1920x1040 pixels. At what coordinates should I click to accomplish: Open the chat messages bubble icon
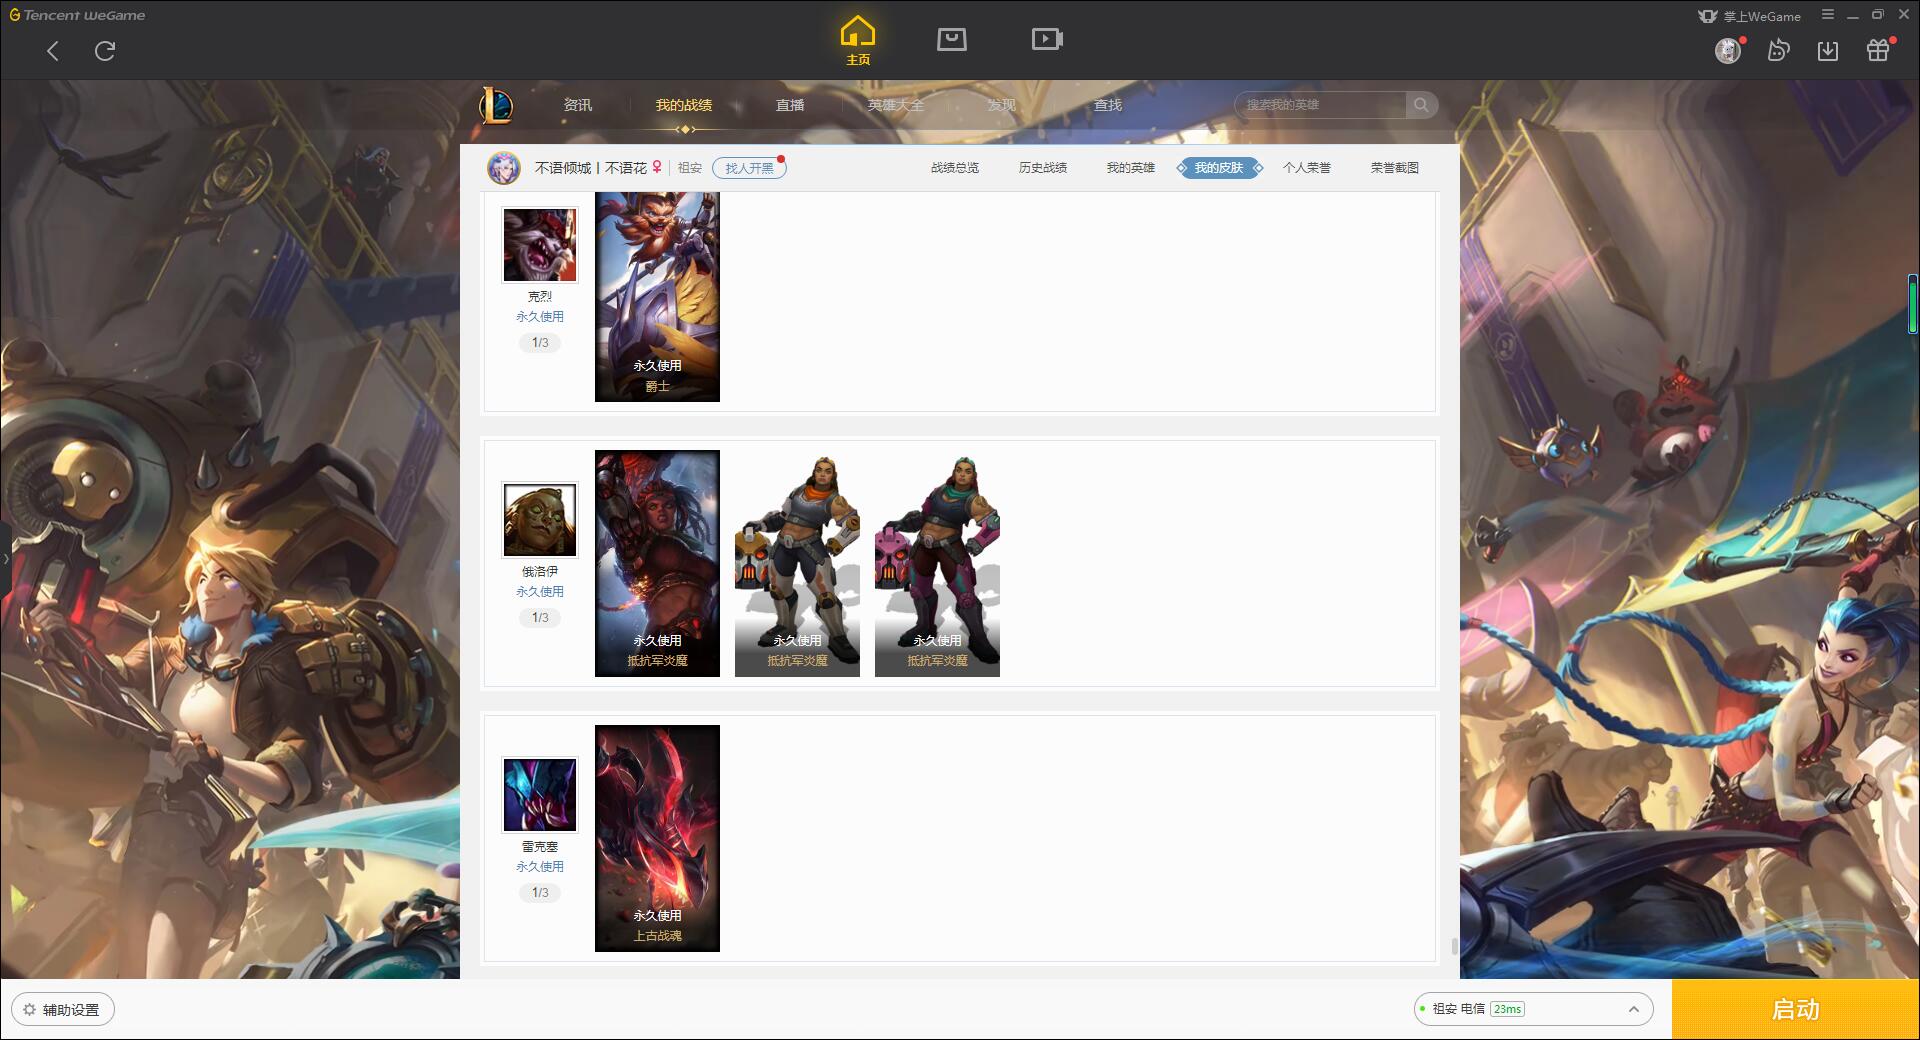tap(1778, 50)
